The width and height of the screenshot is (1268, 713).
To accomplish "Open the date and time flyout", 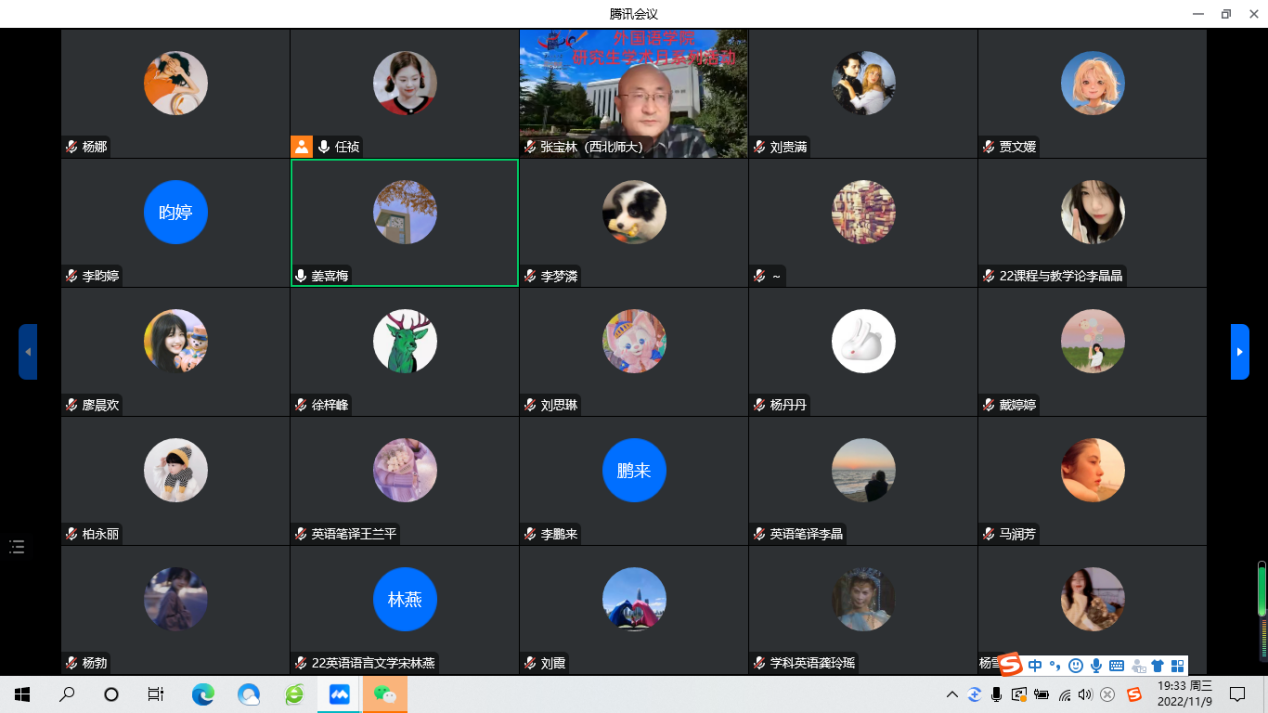I will coord(1184,694).
